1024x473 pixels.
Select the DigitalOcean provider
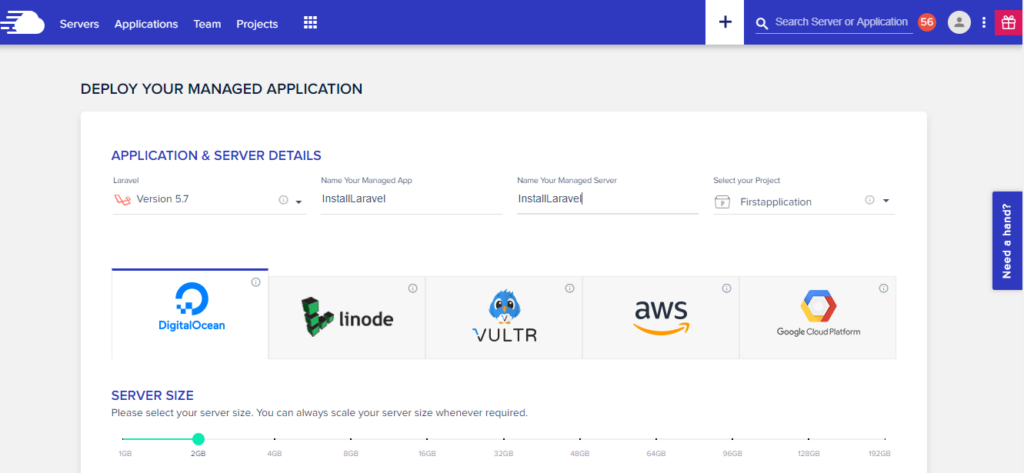[x=190, y=314]
